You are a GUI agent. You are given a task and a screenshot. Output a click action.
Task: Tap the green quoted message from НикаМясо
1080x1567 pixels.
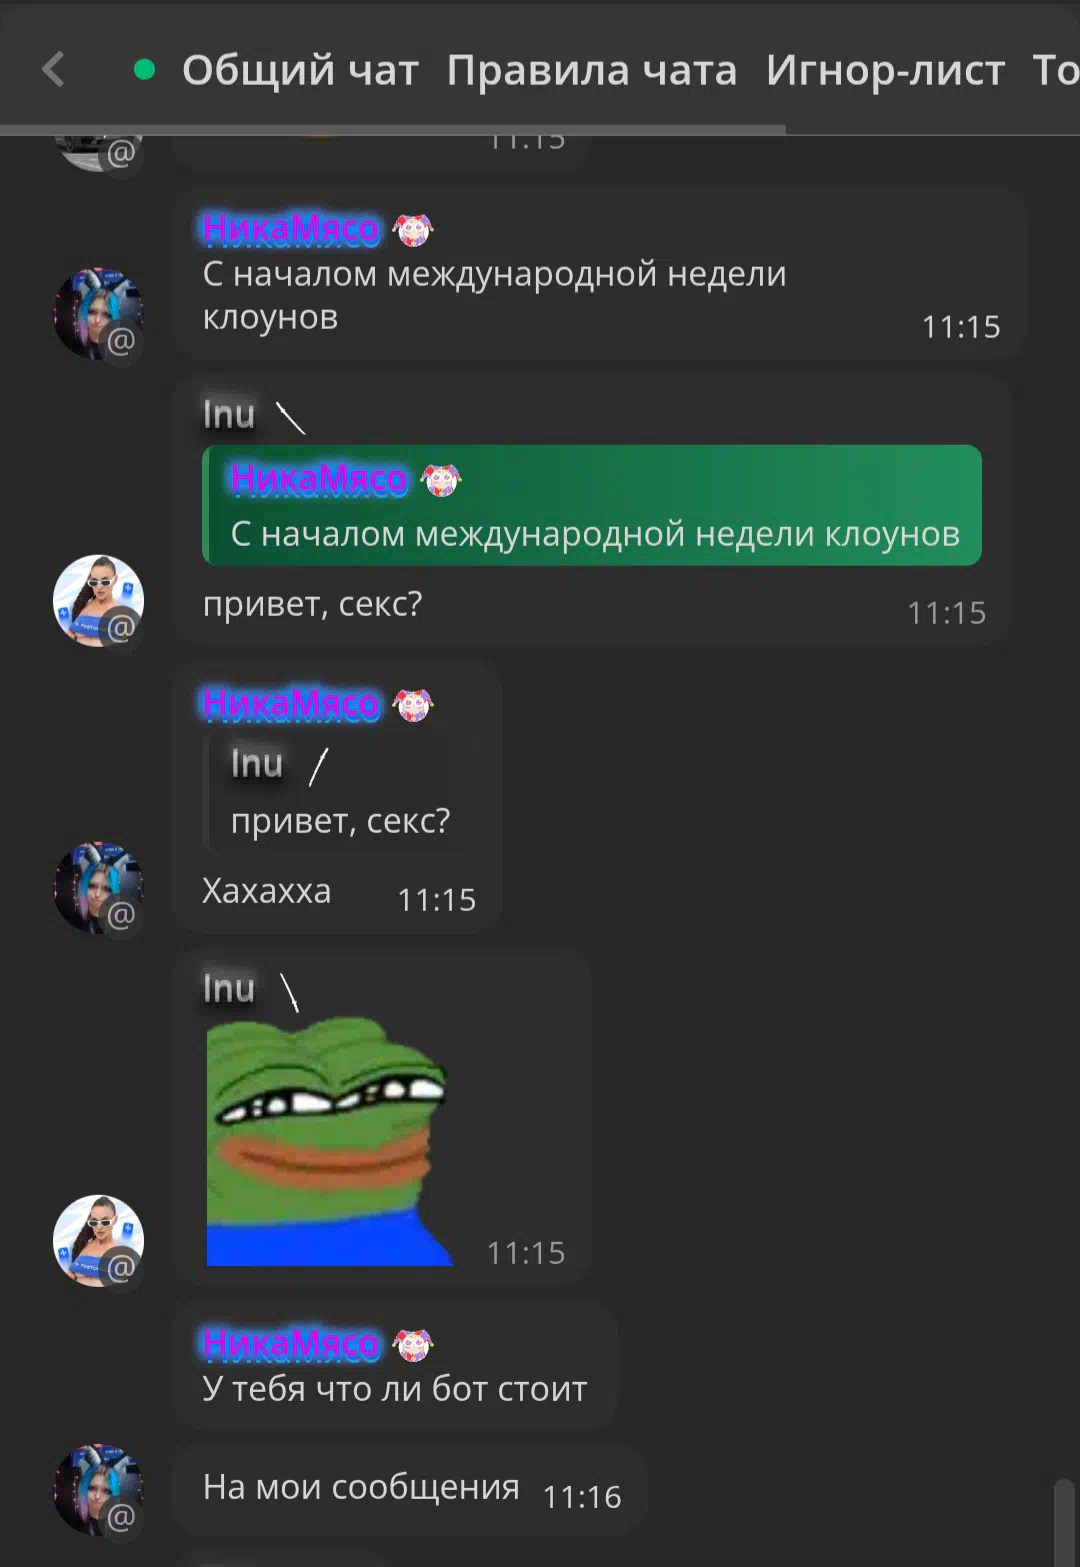click(x=592, y=505)
